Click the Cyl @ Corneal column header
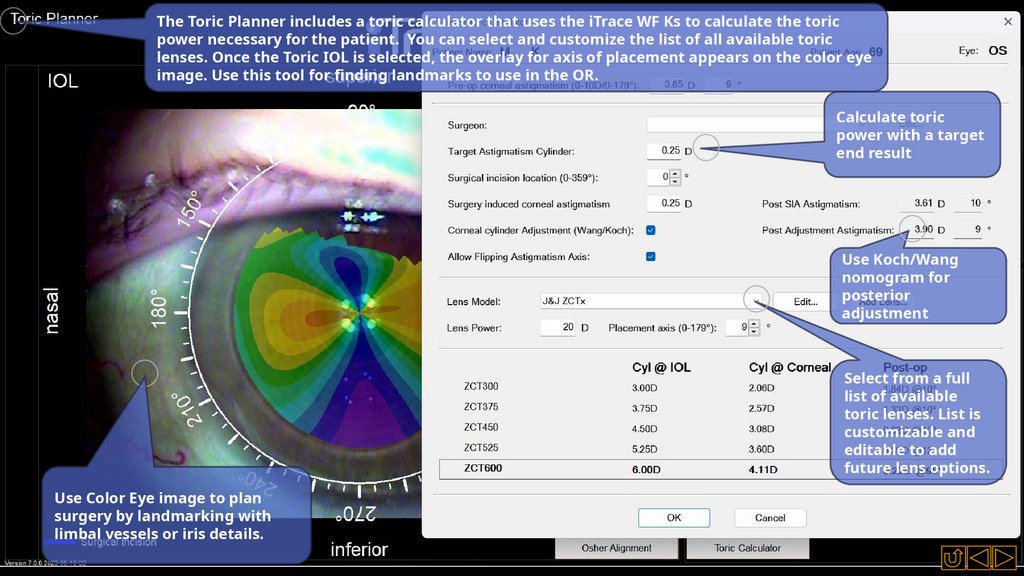 click(790, 367)
